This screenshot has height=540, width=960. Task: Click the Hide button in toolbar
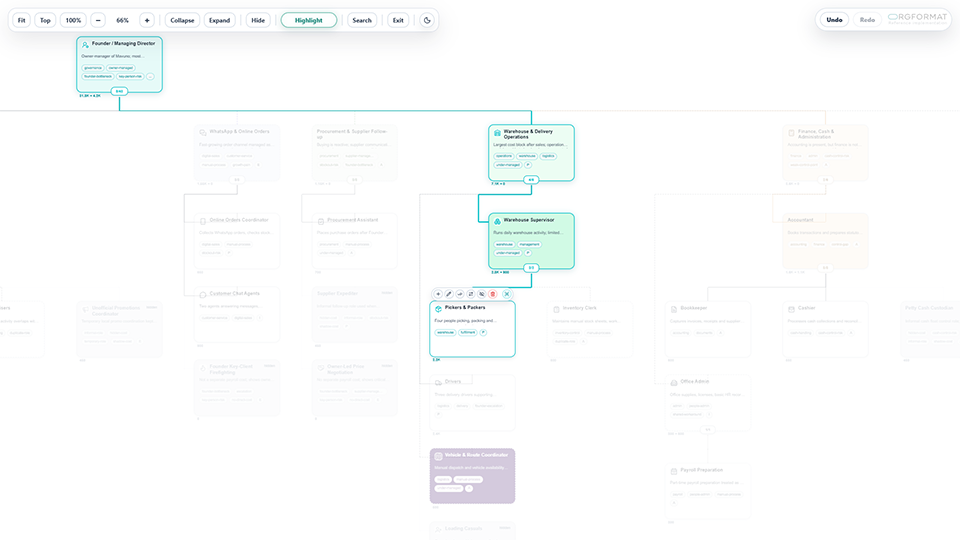258,20
